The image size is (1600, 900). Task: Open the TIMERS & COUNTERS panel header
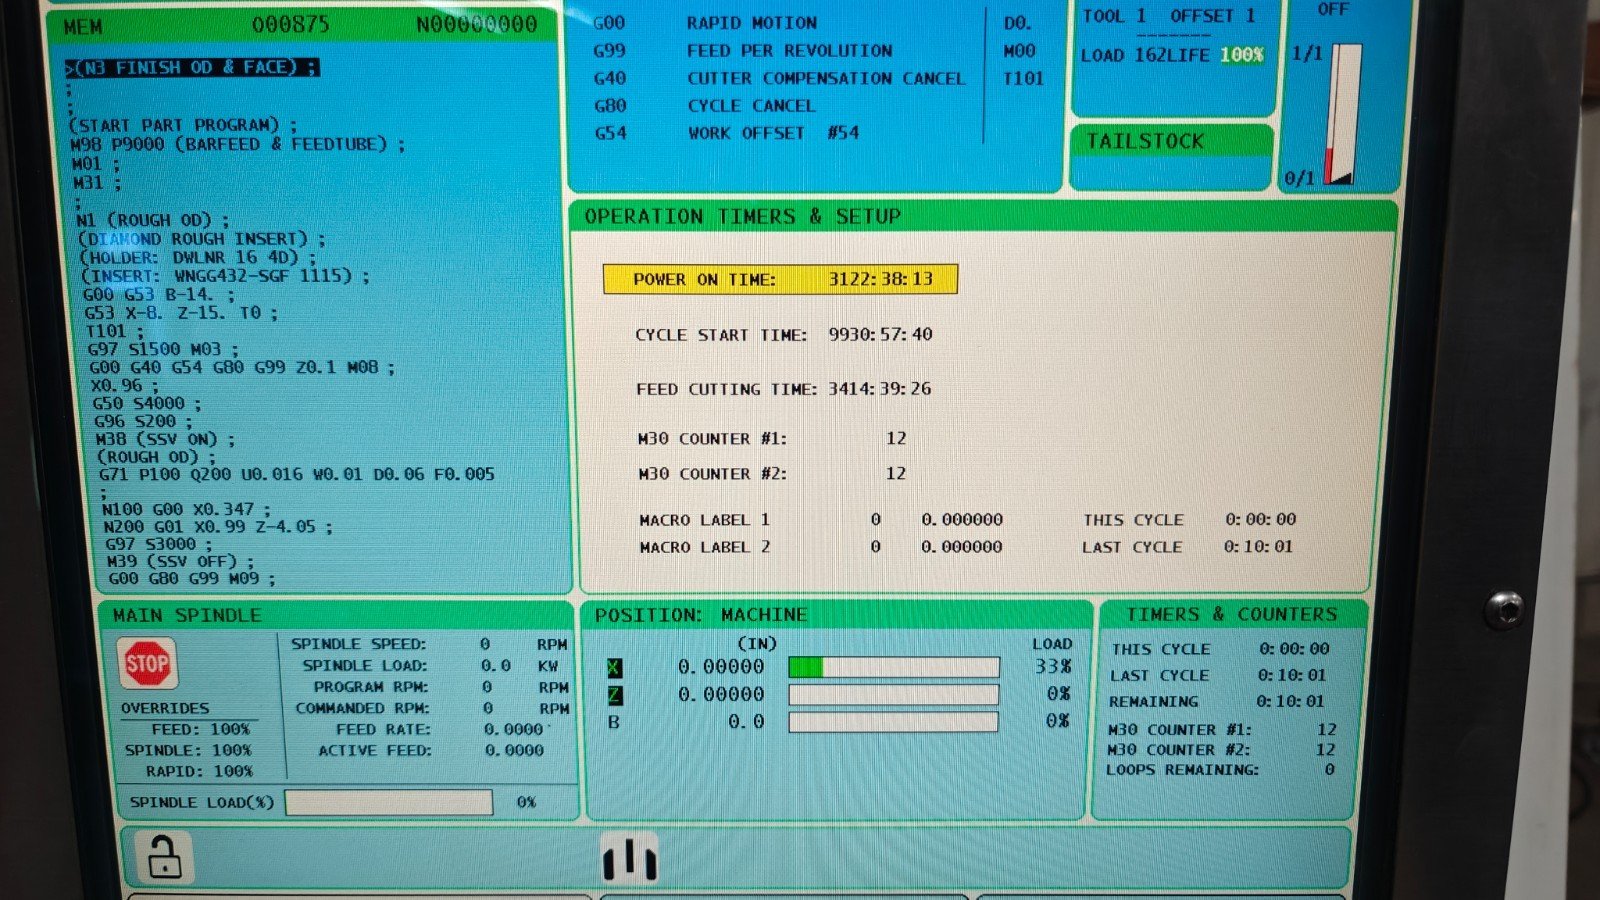pyautogui.click(x=1230, y=615)
